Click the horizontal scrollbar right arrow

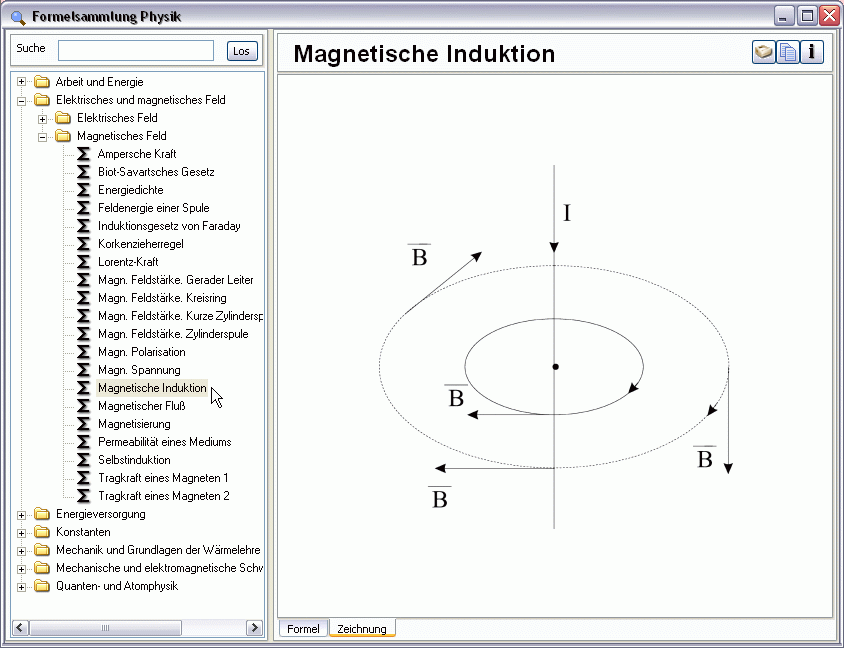(x=257, y=628)
